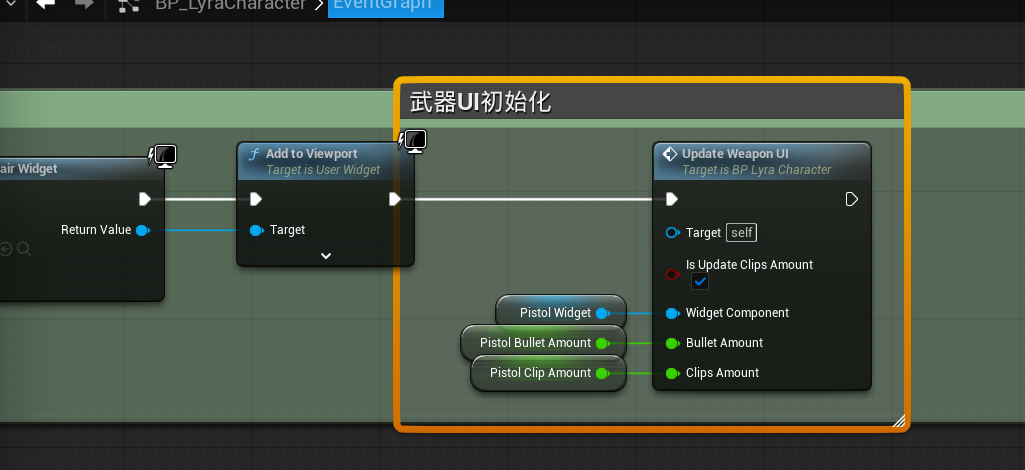Viewport: 1025px width, 470px height.
Task: Click the Pistol Widget variable node
Action: [561, 313]
